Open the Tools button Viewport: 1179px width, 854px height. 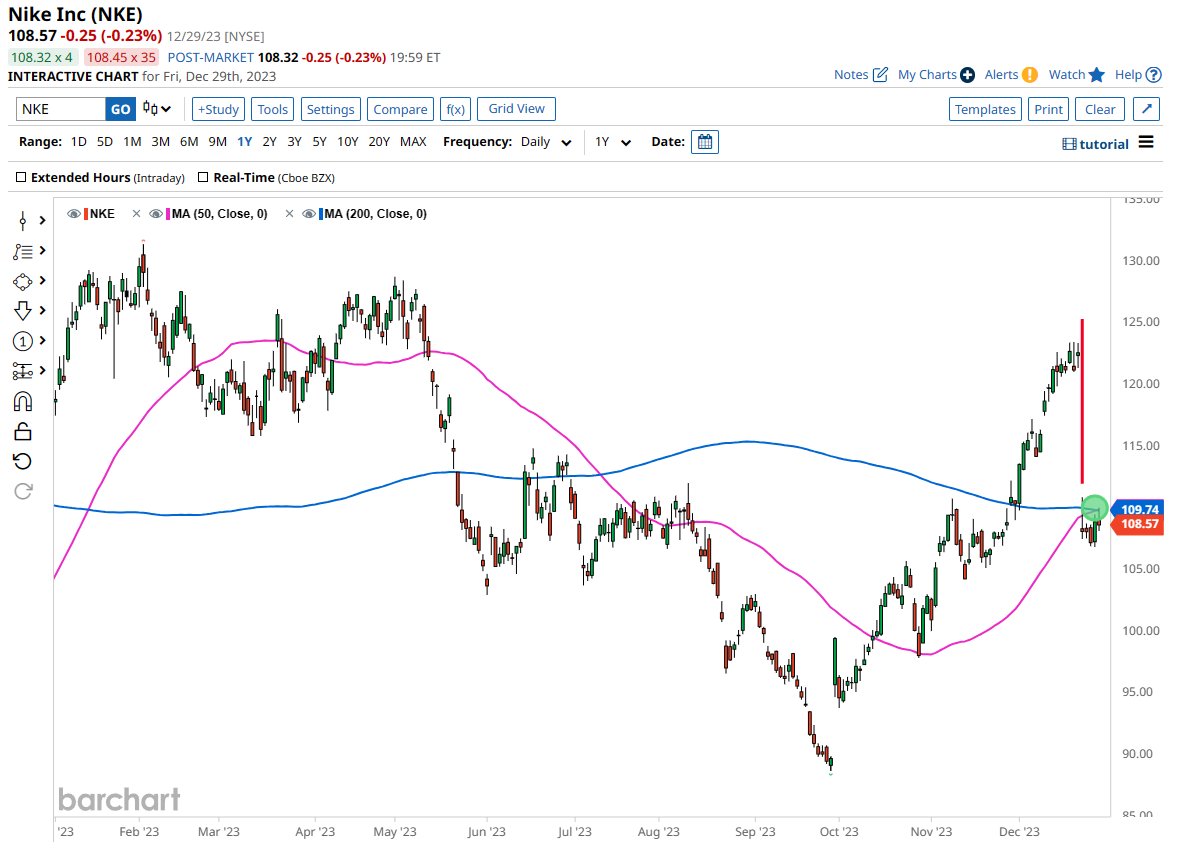(x=272, y=109)
